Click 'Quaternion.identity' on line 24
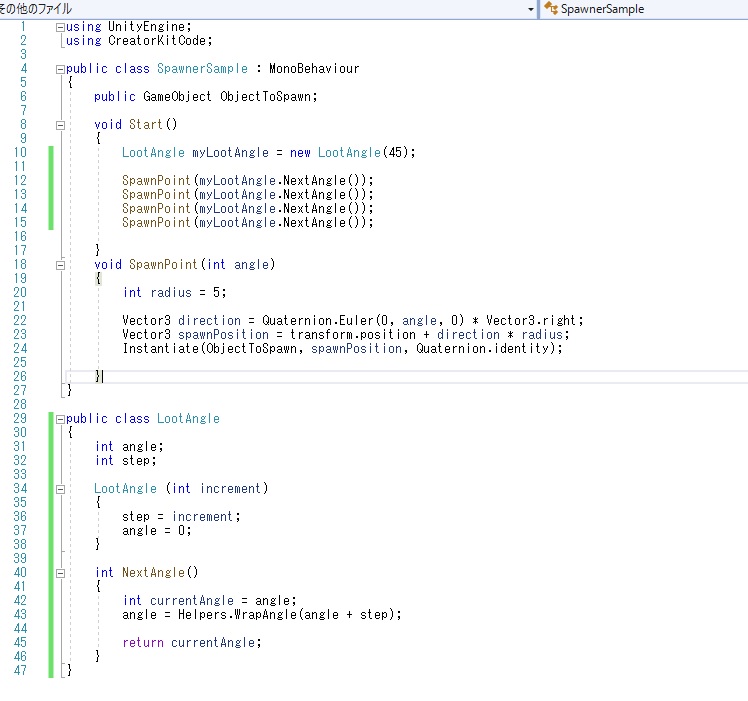 click(x=482, y=348)
